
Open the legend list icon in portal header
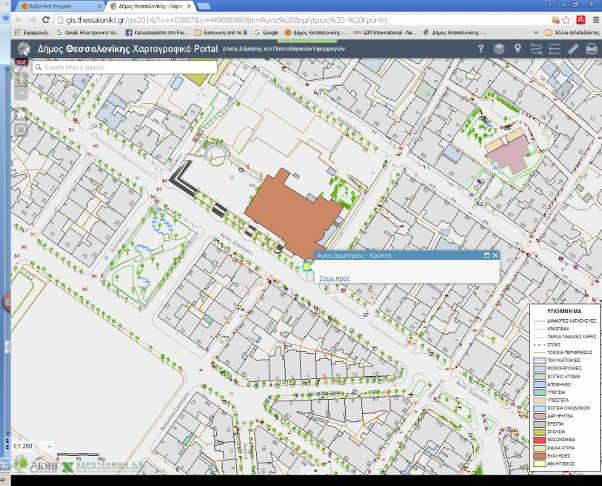click(x=554, y=49)
